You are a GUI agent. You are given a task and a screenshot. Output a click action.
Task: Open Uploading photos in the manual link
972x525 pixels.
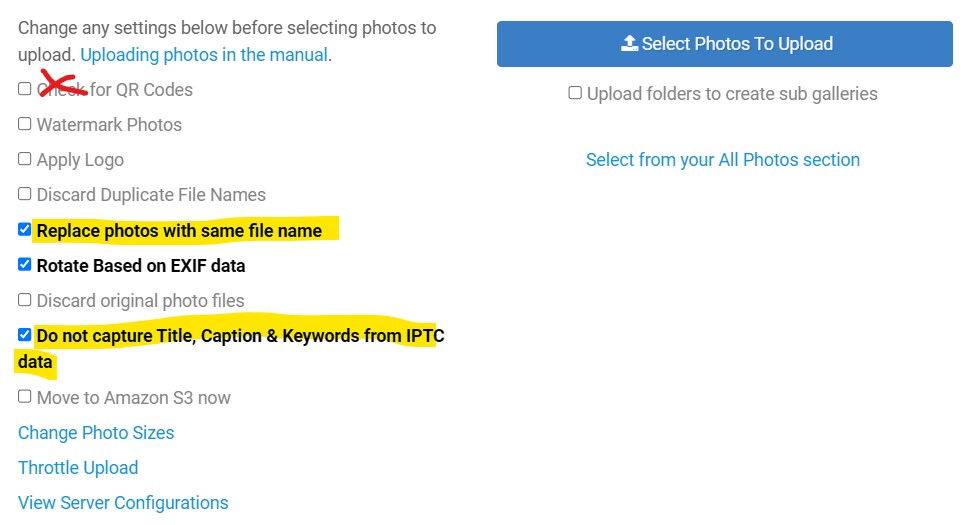tap(204, 55)
